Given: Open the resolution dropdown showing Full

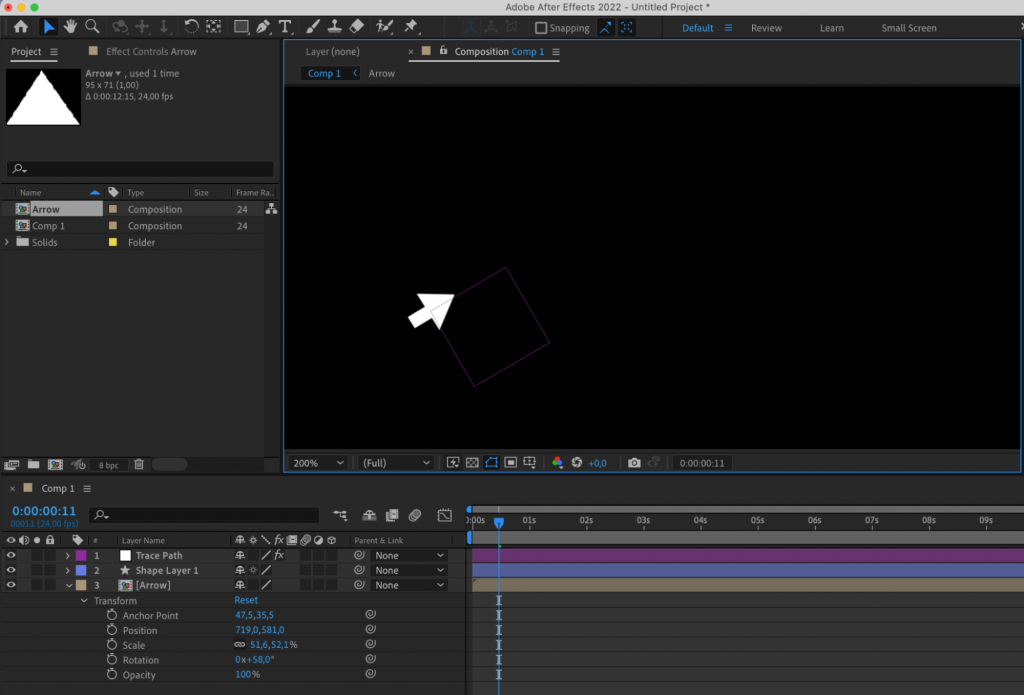Looking at the screenshot, I should (396, 462).
